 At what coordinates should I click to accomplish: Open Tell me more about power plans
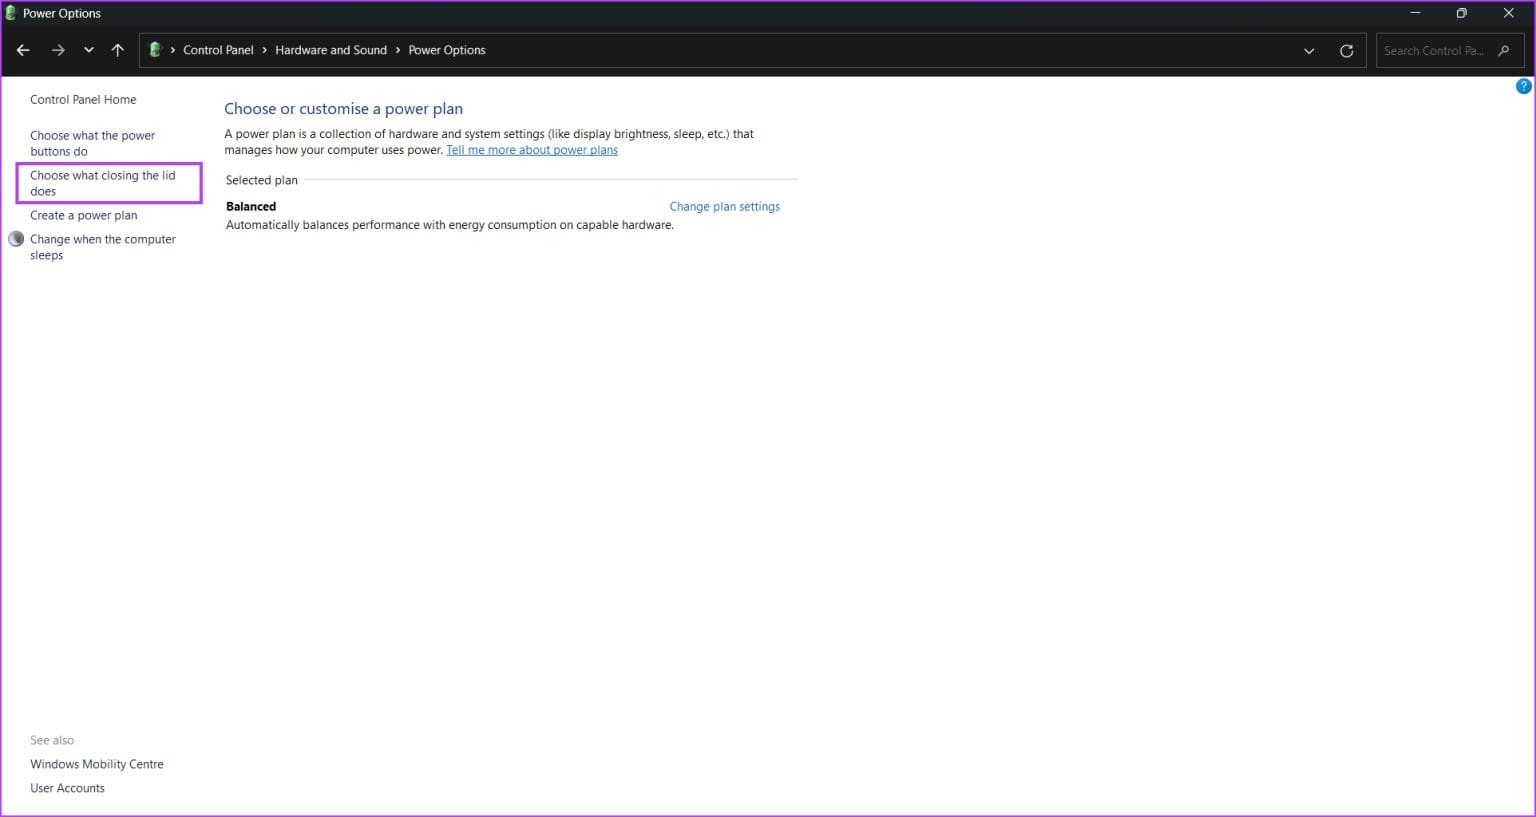click(x=532, y=151)
